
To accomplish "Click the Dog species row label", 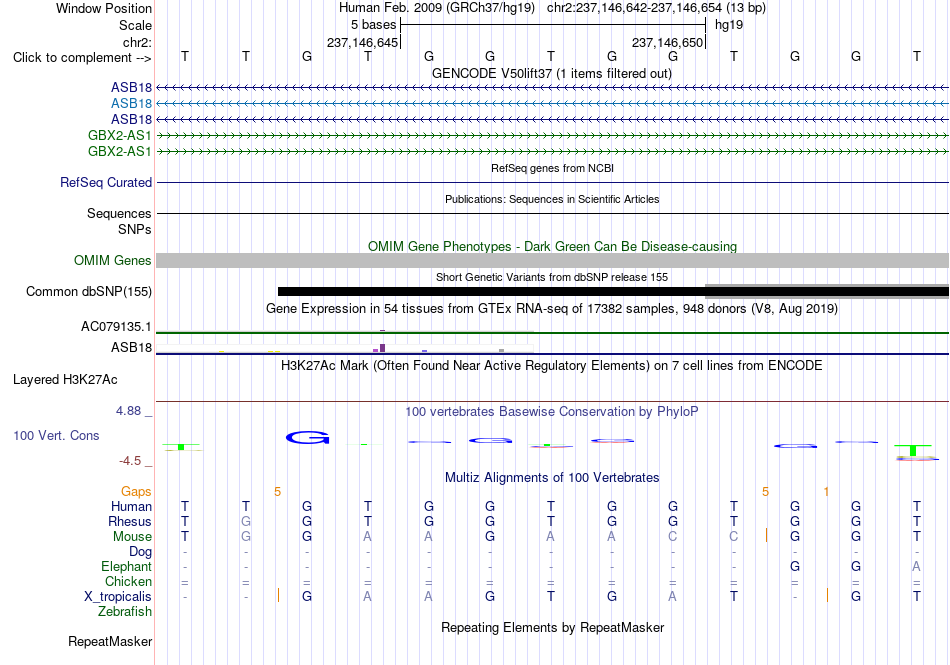I will (x=140, y=552).
